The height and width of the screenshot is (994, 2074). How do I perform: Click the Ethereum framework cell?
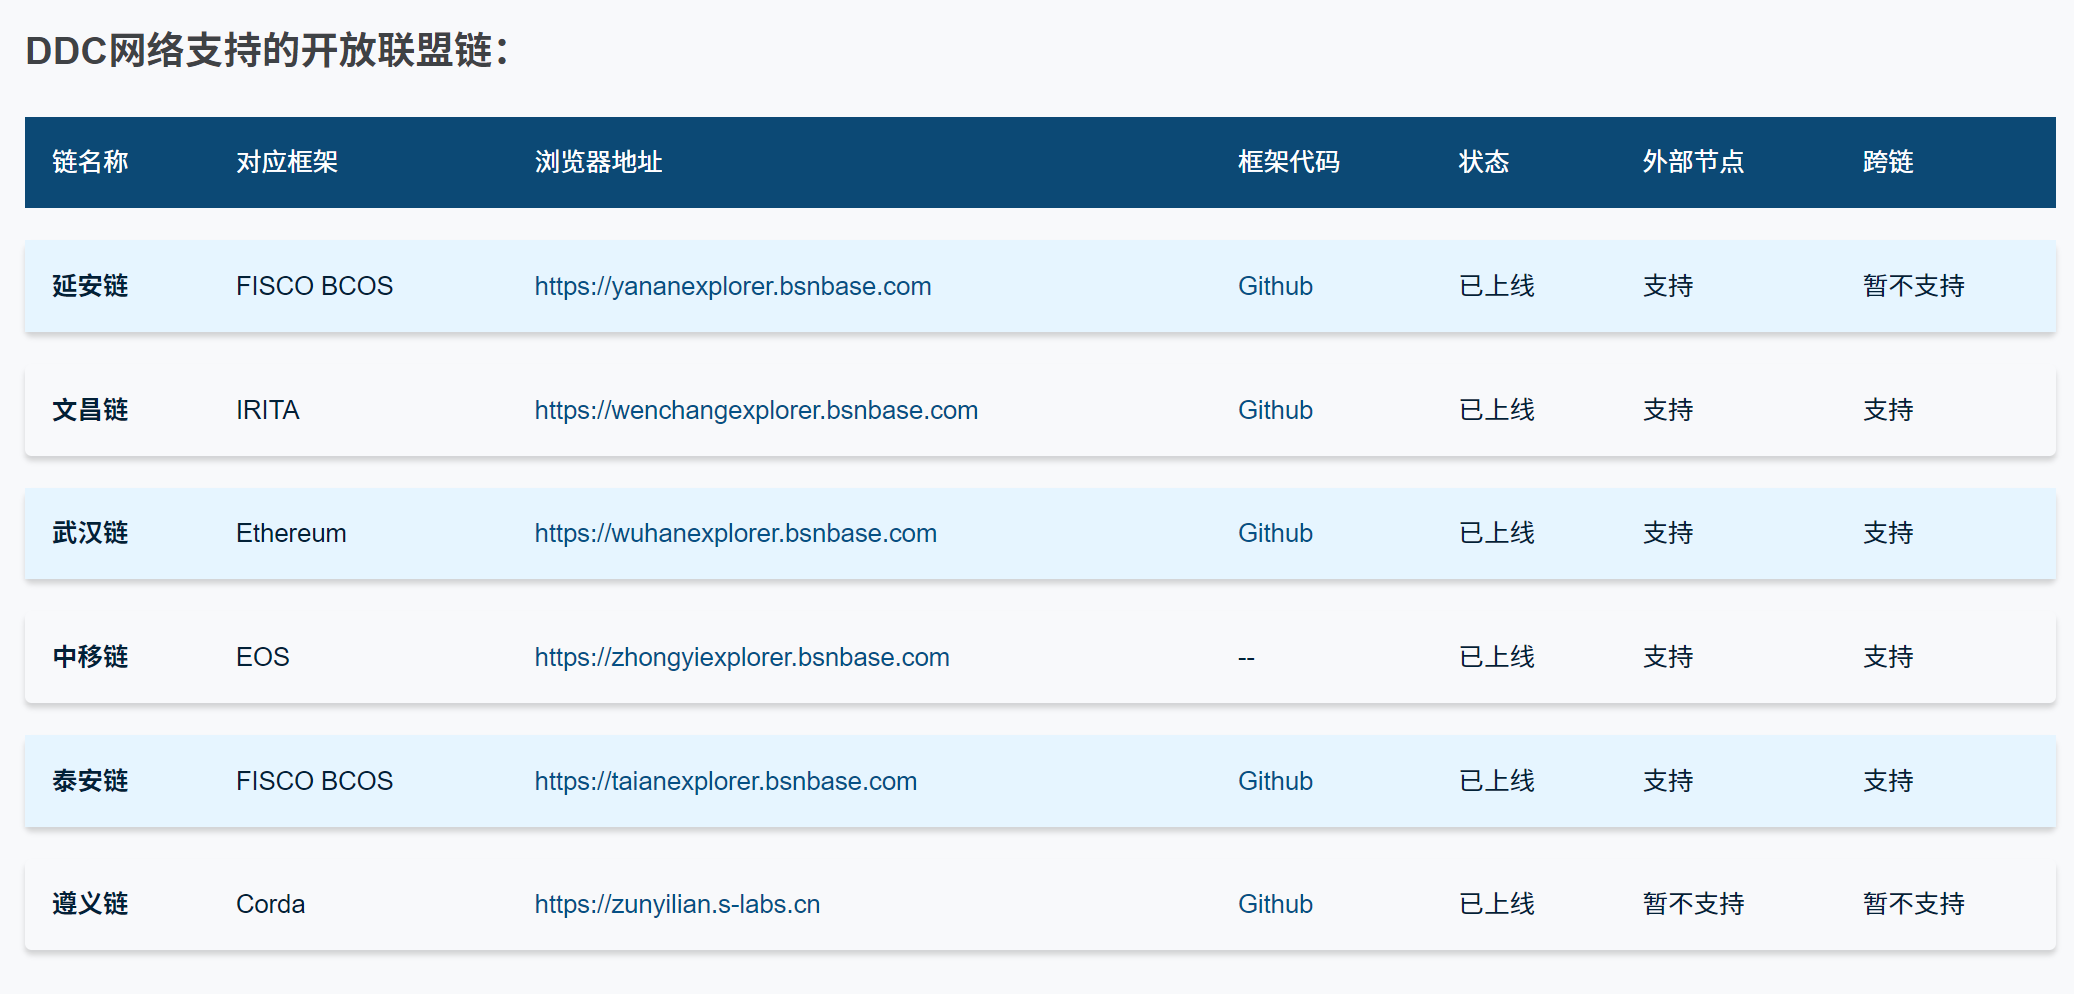click(x=291, y=533)
